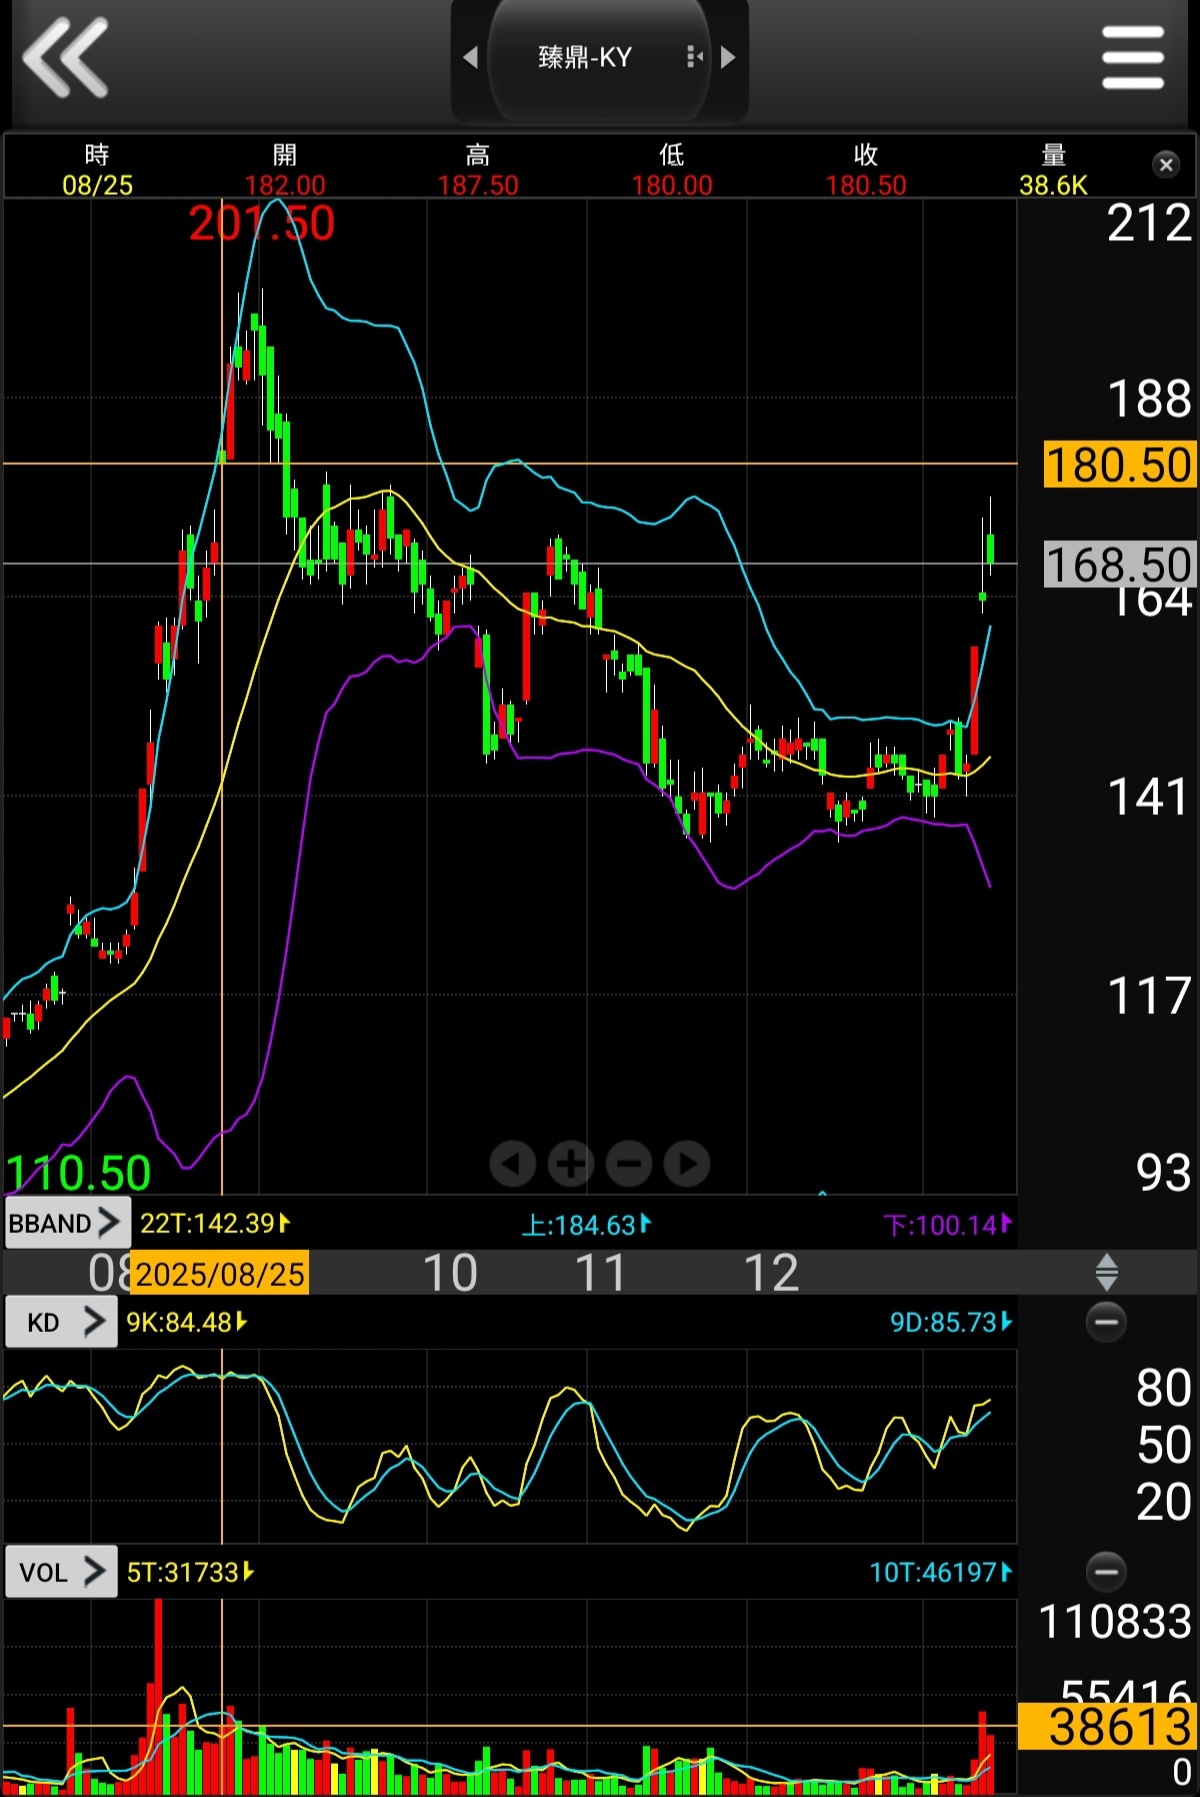The height and width of the screenshot is (1797, 1200).
Task: Open 臻鼎-KY stock selector title
Action: tap(586, 58)
